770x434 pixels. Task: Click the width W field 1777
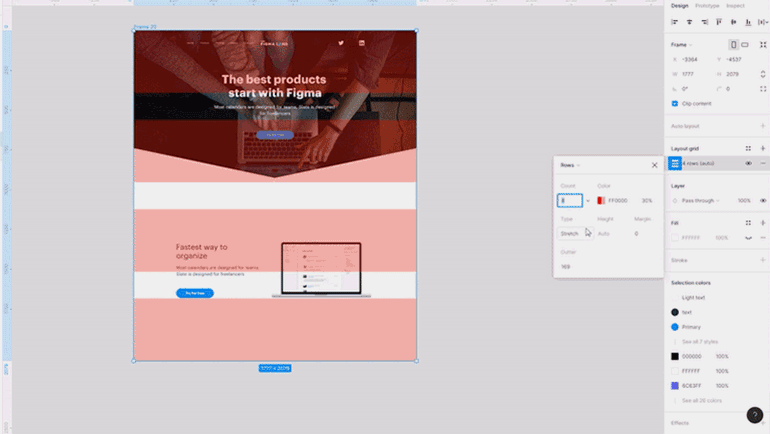(690, 74)
